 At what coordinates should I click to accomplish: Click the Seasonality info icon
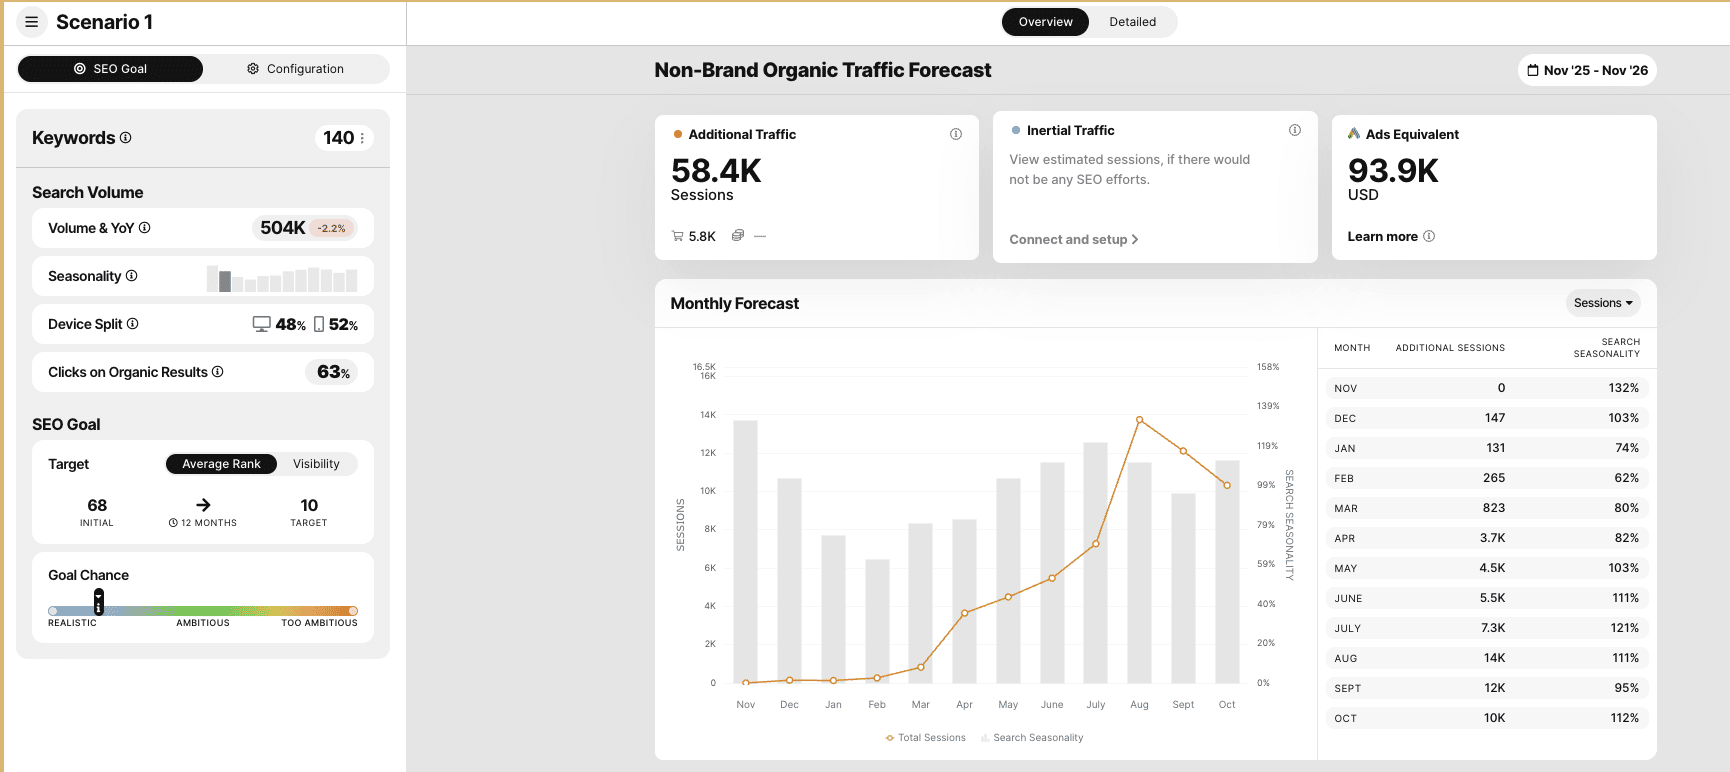(131, 276)
